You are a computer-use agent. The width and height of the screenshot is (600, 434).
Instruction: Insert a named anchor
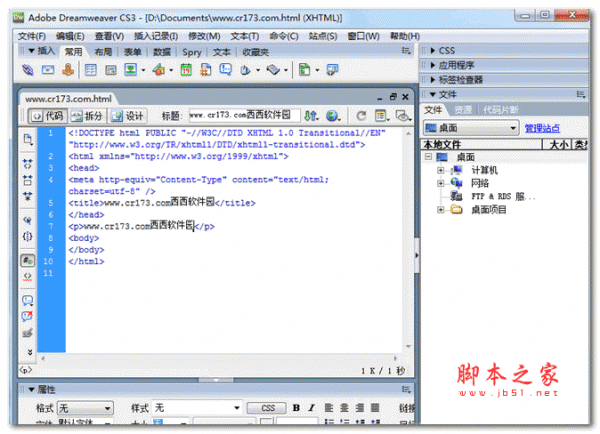(68, 70)
